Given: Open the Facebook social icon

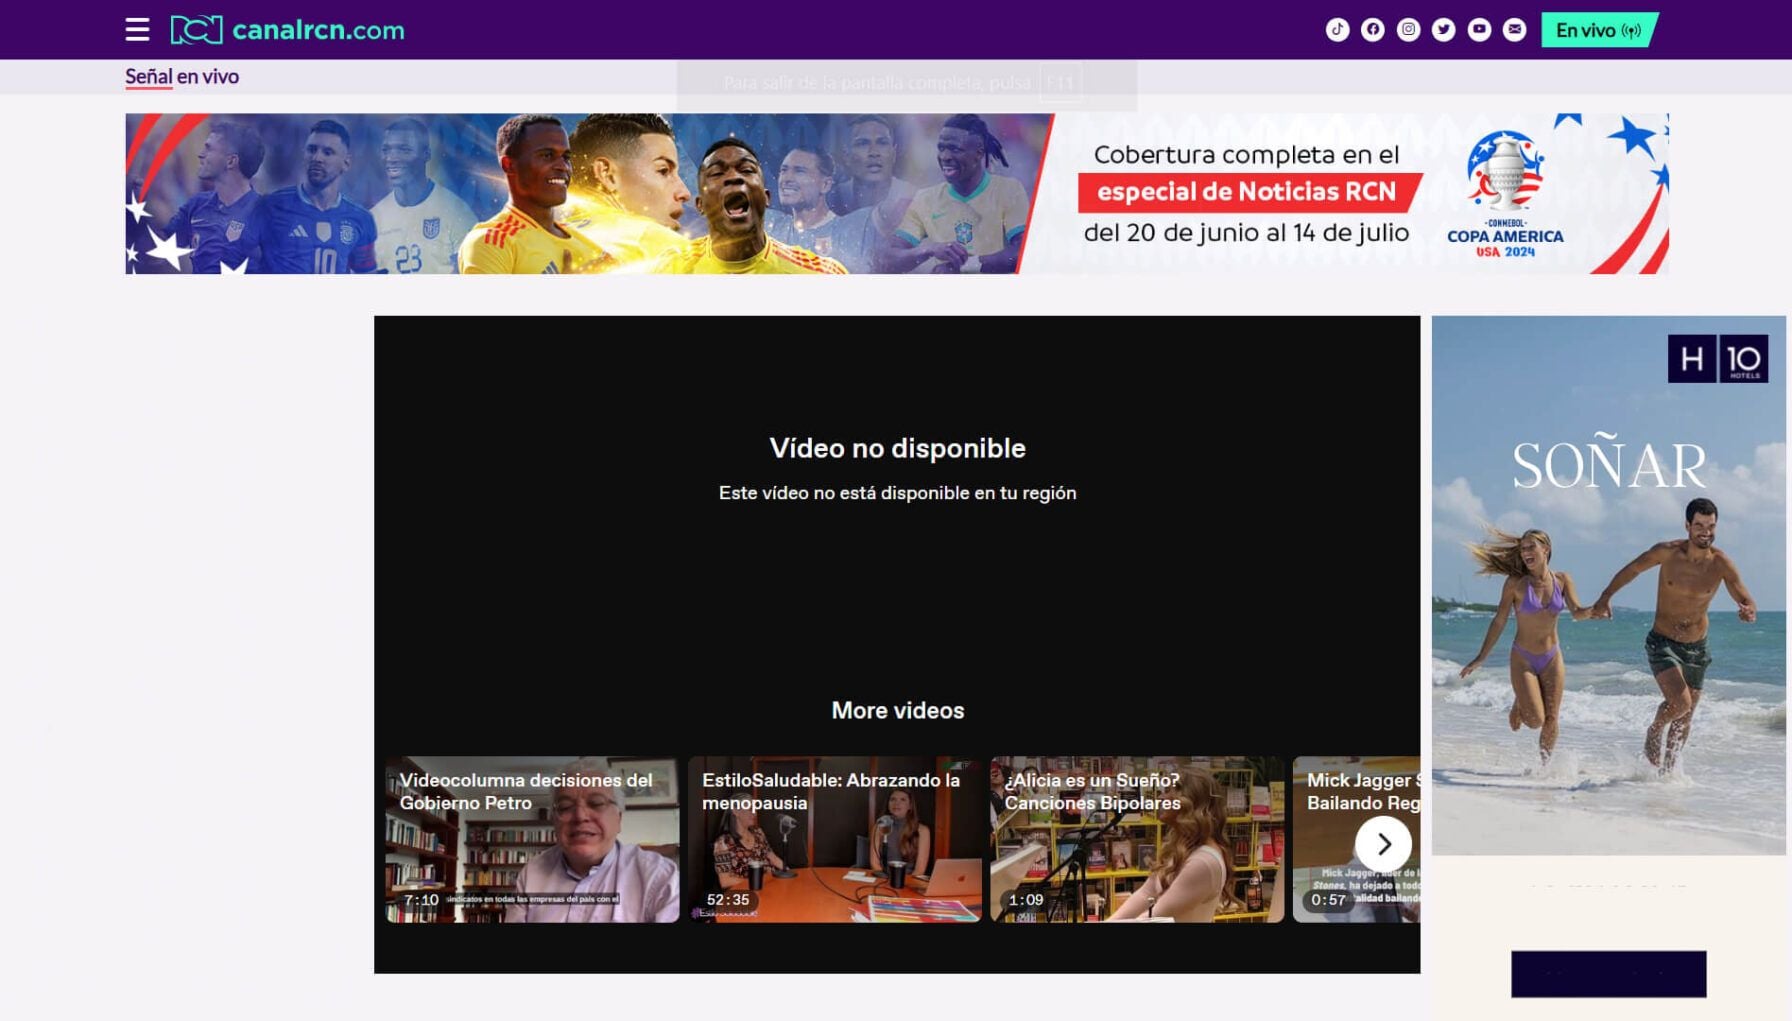Looking at the screenshot, I should pos(1373,30).
